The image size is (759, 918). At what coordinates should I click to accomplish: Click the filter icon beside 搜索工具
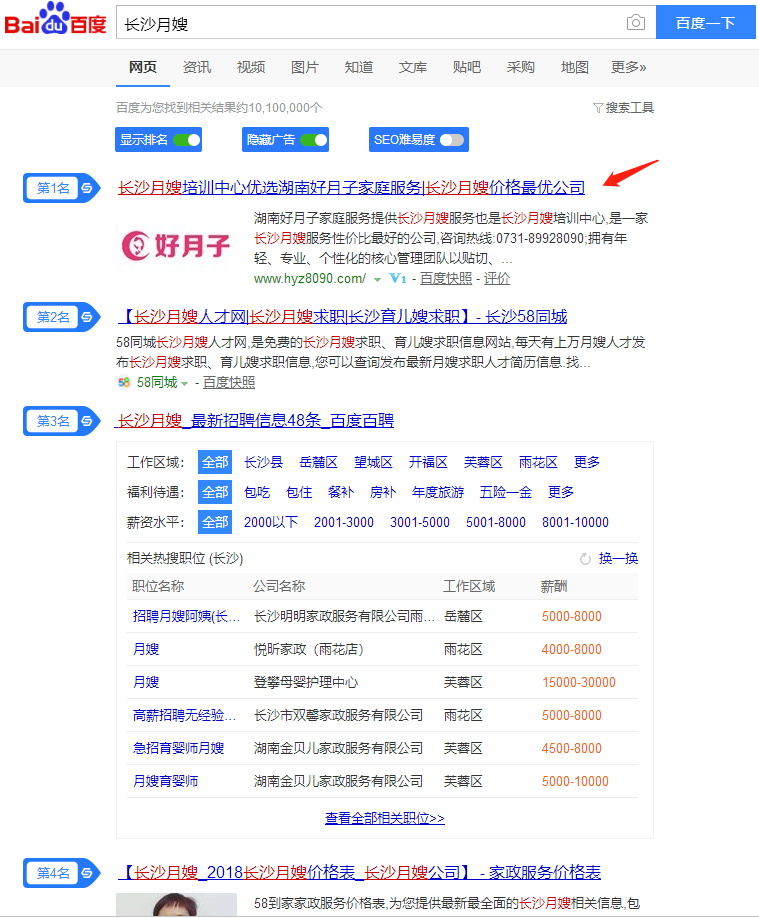598,108
